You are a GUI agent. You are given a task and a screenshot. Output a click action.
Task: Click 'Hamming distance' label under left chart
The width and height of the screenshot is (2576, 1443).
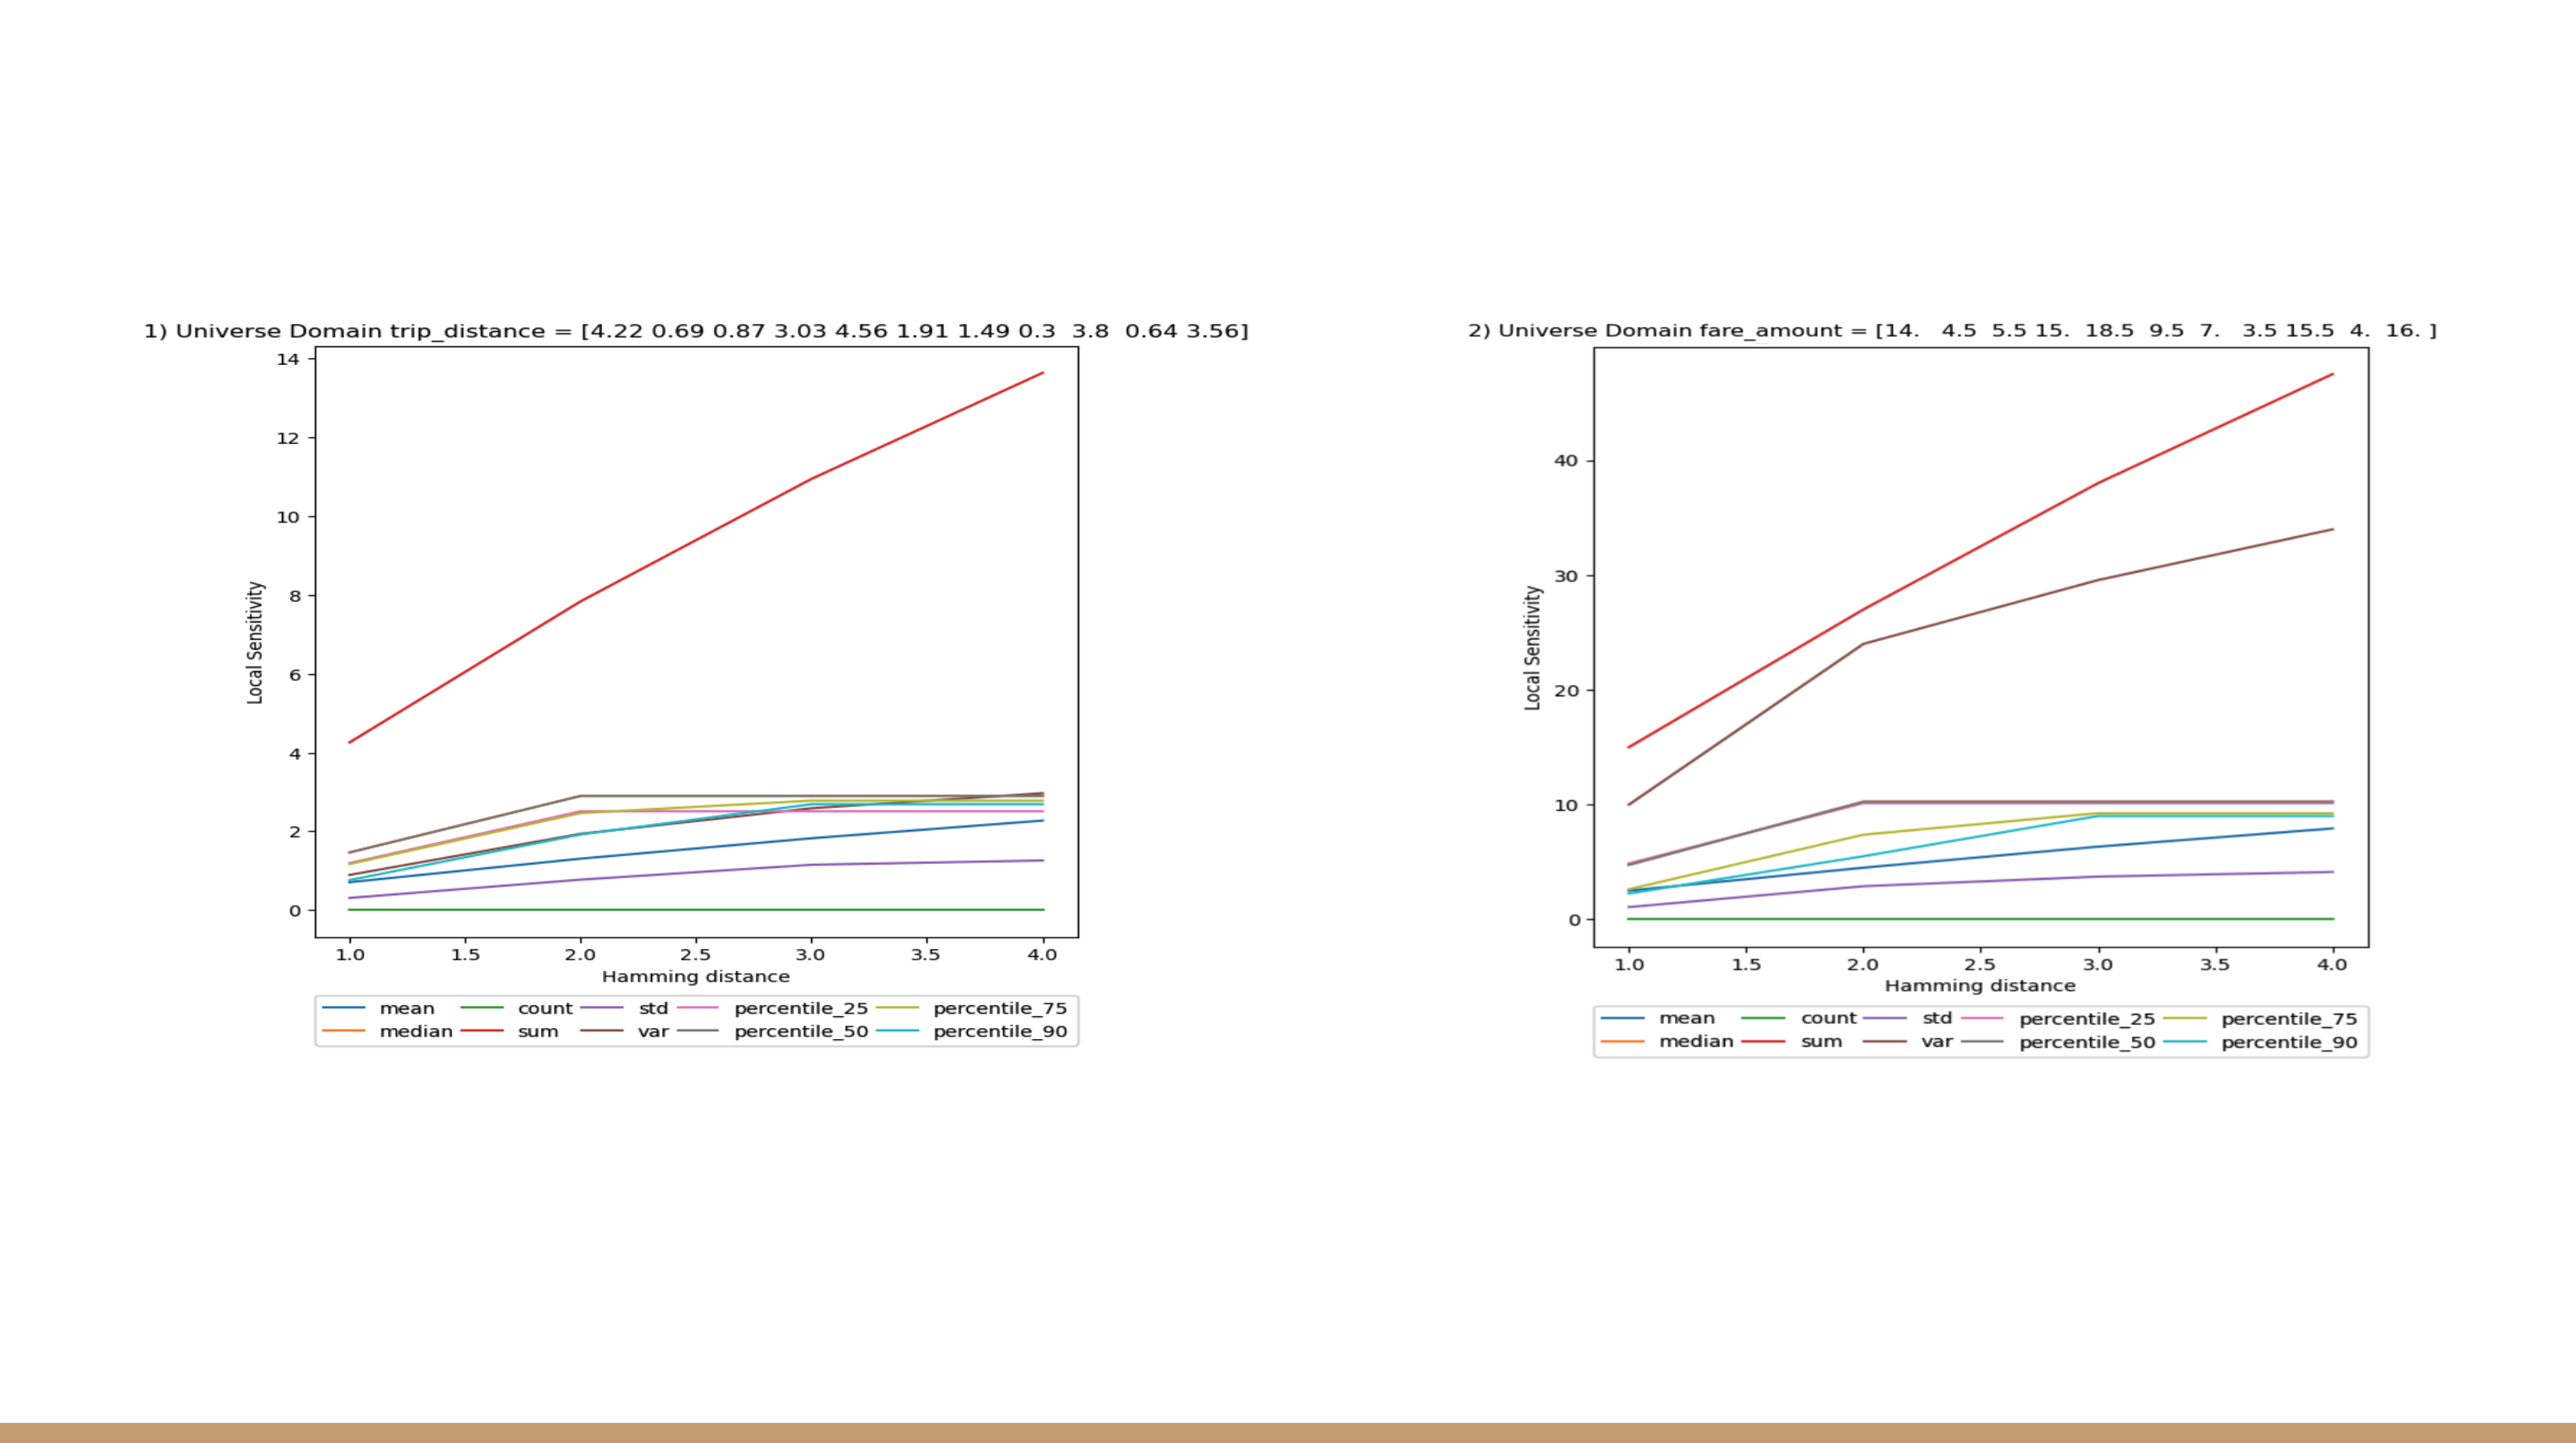click(696, 976)
